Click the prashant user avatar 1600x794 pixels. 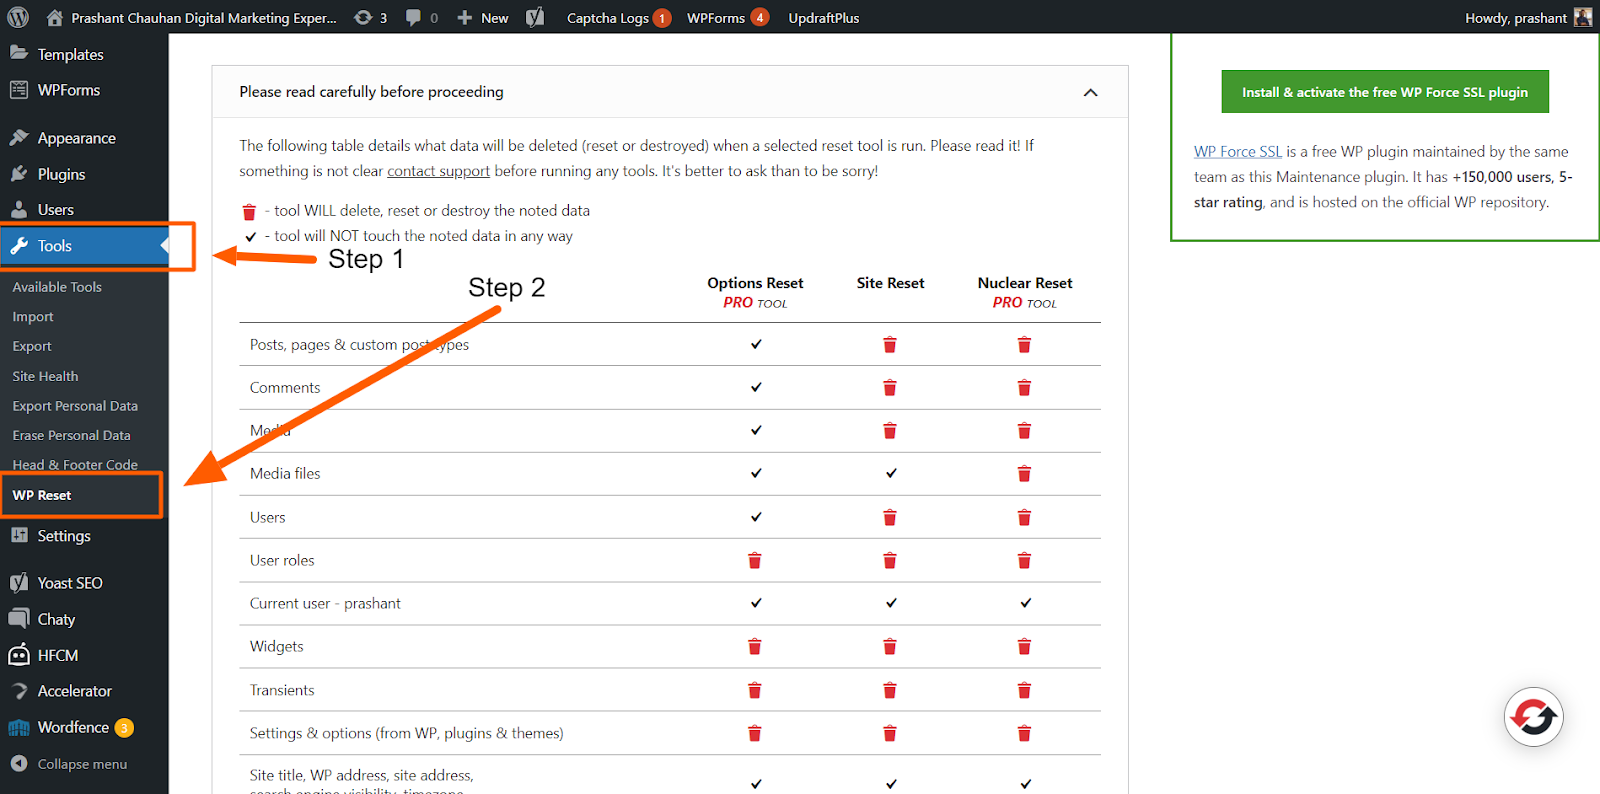1582,17
